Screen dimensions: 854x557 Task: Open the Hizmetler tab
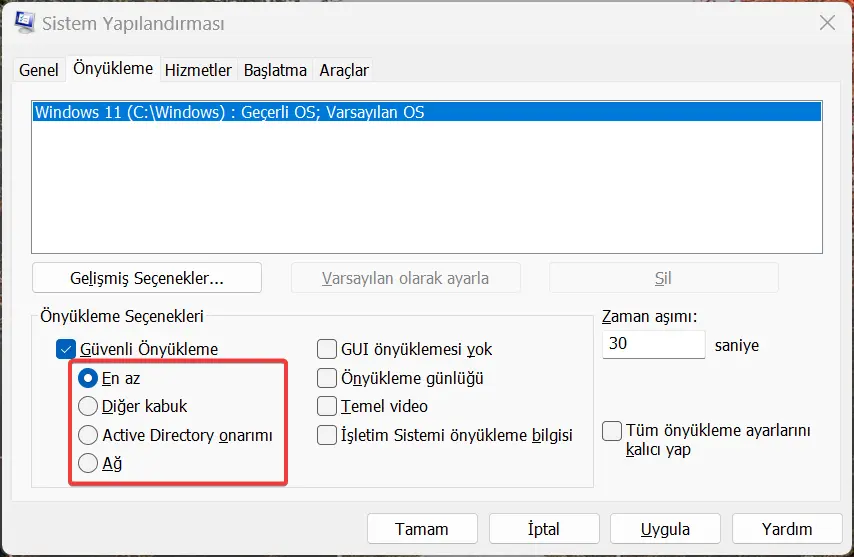(198, 70)
